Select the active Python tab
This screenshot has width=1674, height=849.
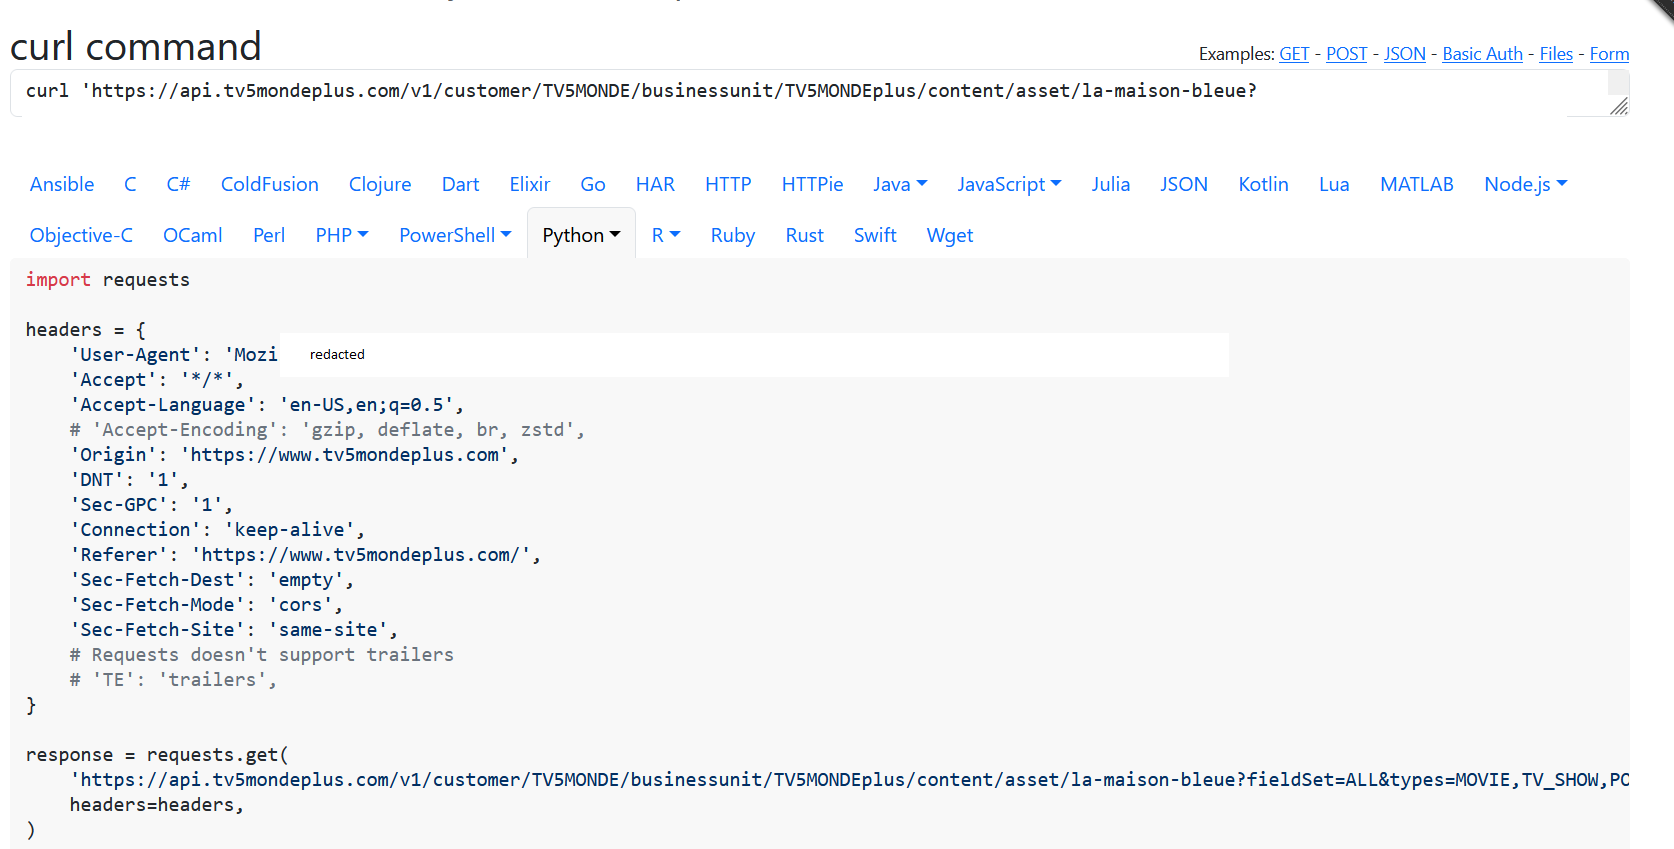pyautogui.click(x=581, y=235)
